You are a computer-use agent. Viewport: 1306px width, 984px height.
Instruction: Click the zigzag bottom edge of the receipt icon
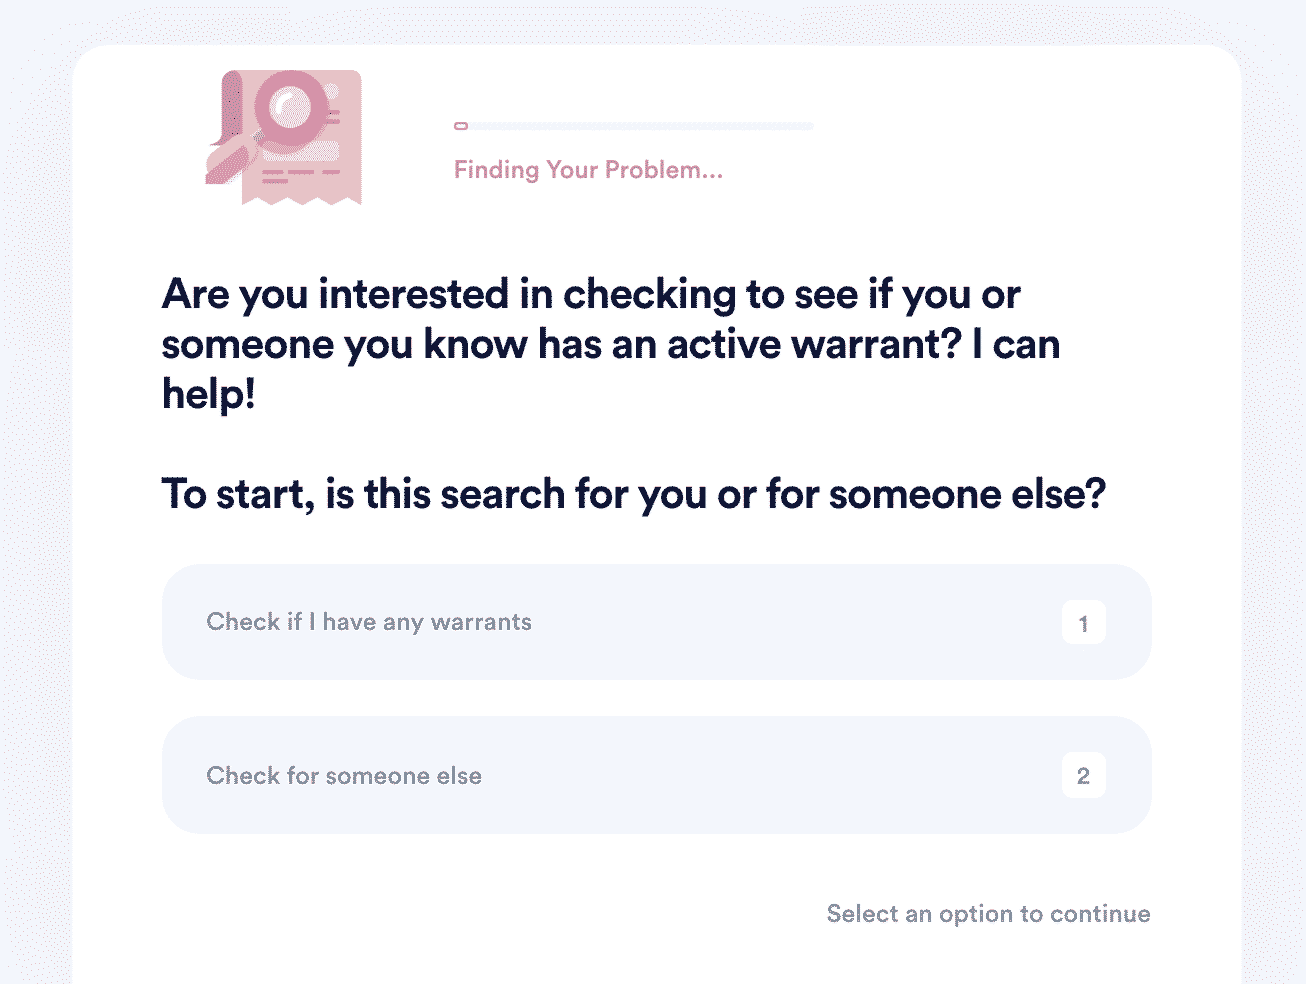tap(301, 198)
